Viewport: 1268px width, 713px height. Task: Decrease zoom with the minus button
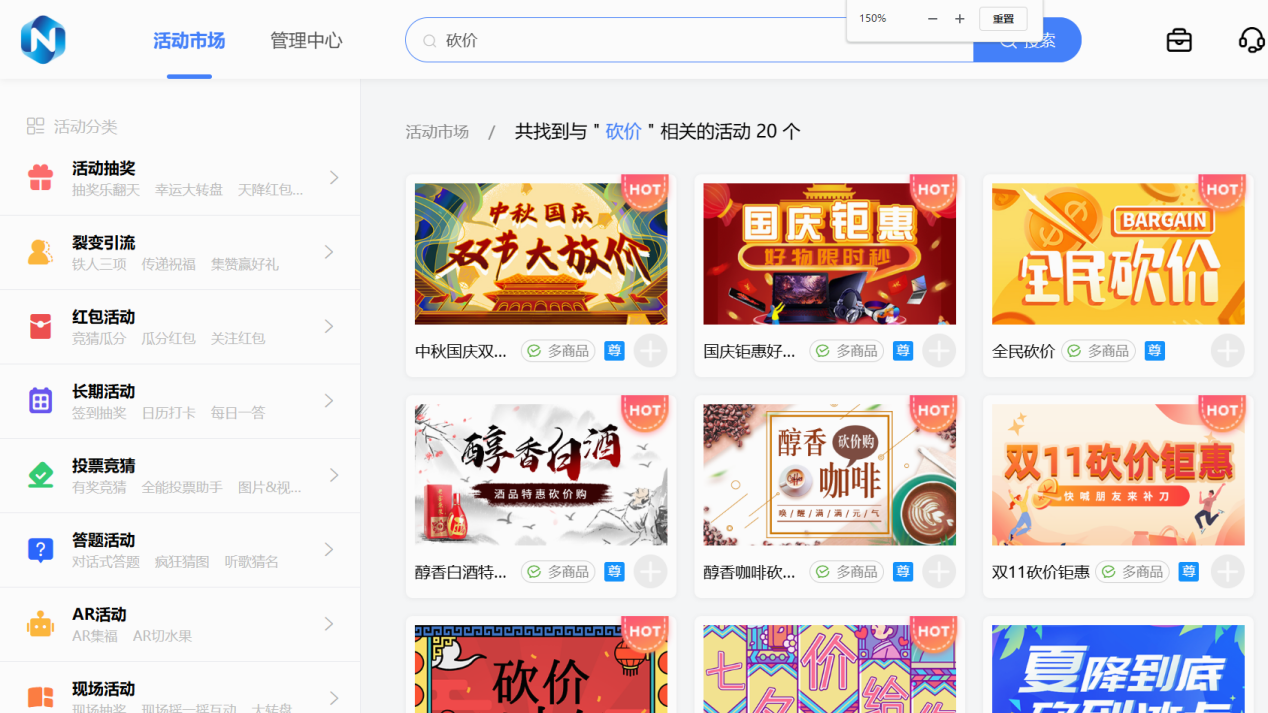pyautogui.click(x=932, y=19)
